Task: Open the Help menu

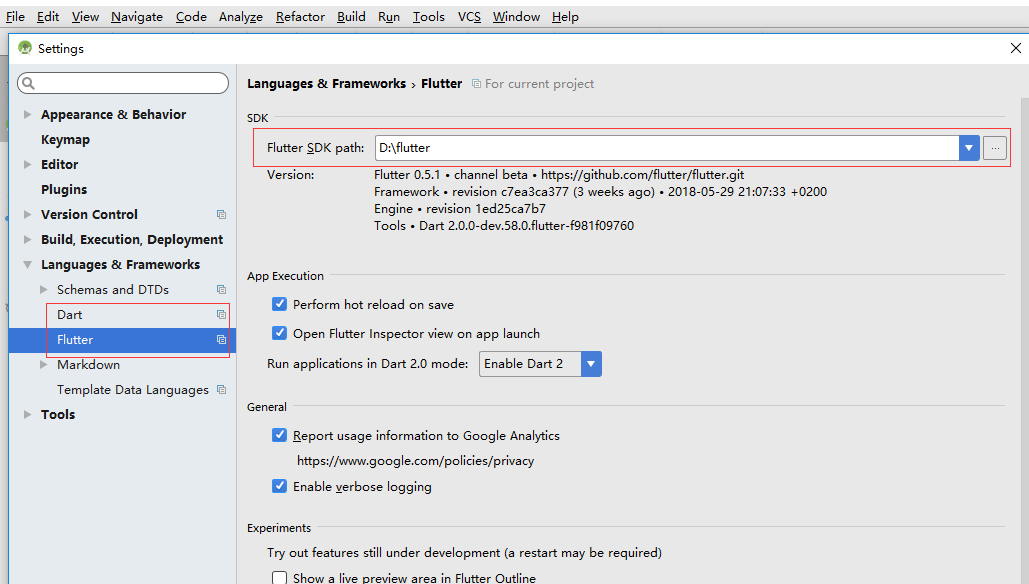Action: 565,16
